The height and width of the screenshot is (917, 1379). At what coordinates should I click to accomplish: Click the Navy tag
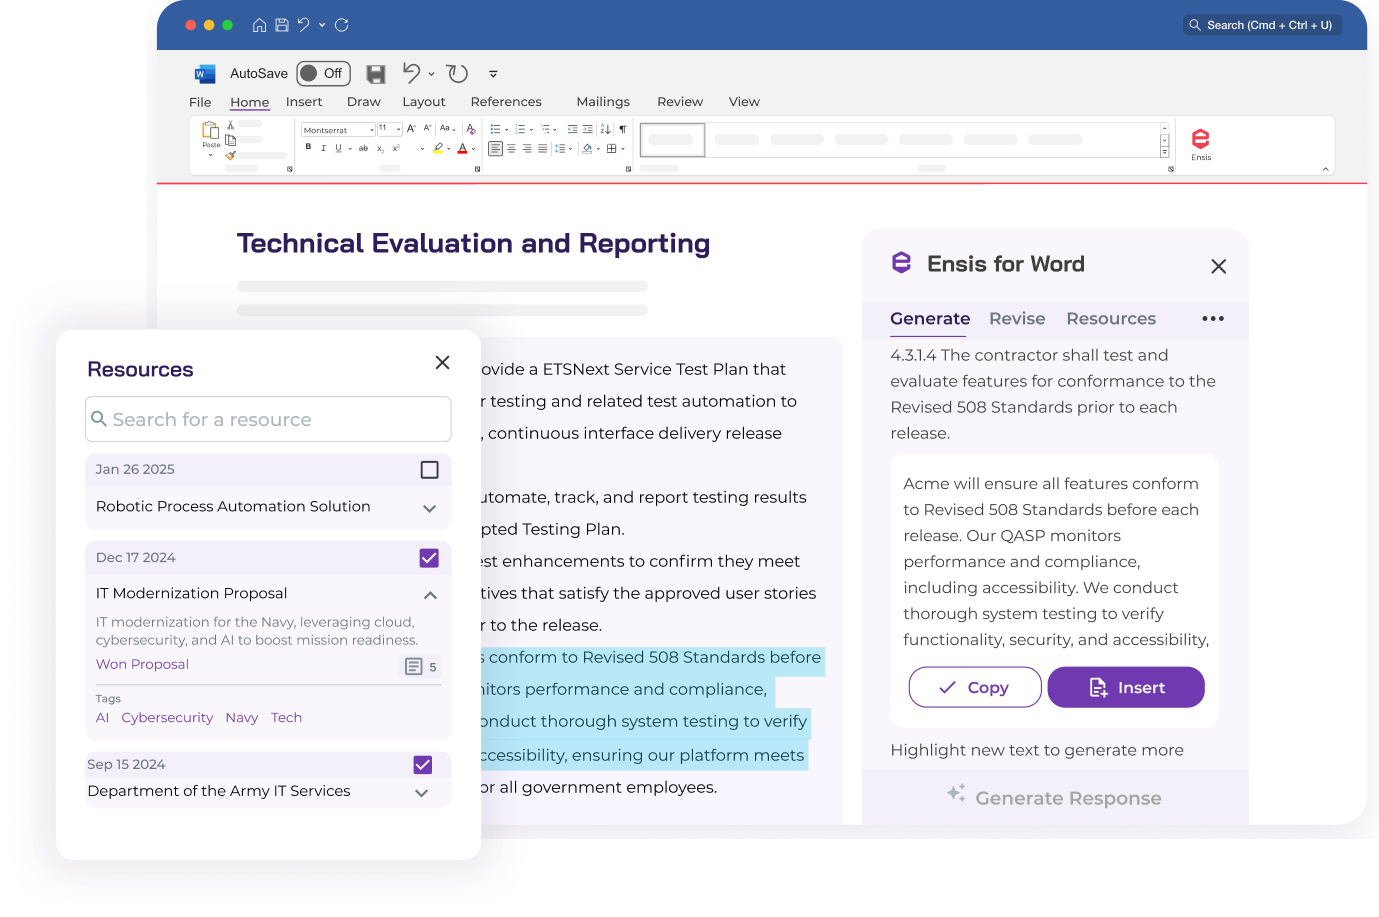[x=242, y=717]
